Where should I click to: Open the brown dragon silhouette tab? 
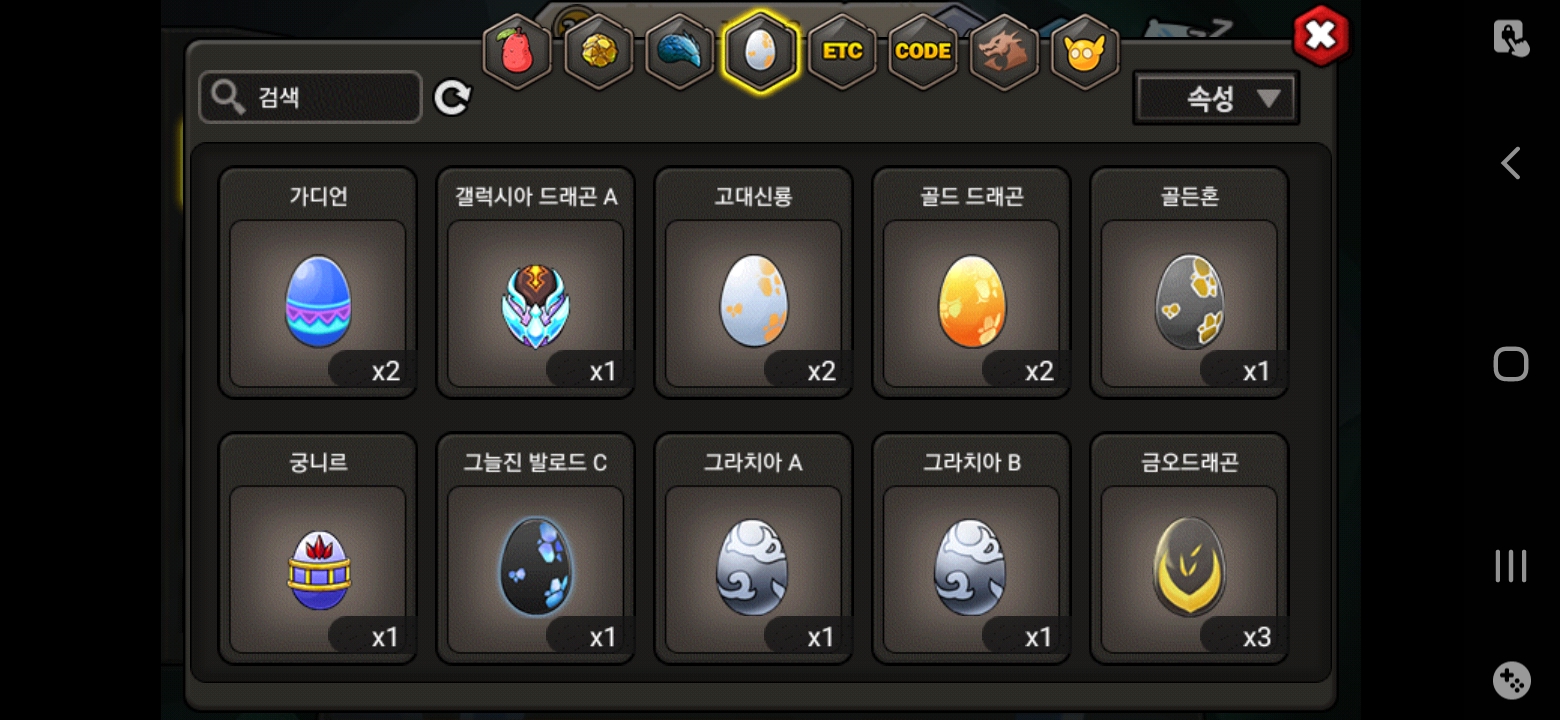click(1004, 52)
